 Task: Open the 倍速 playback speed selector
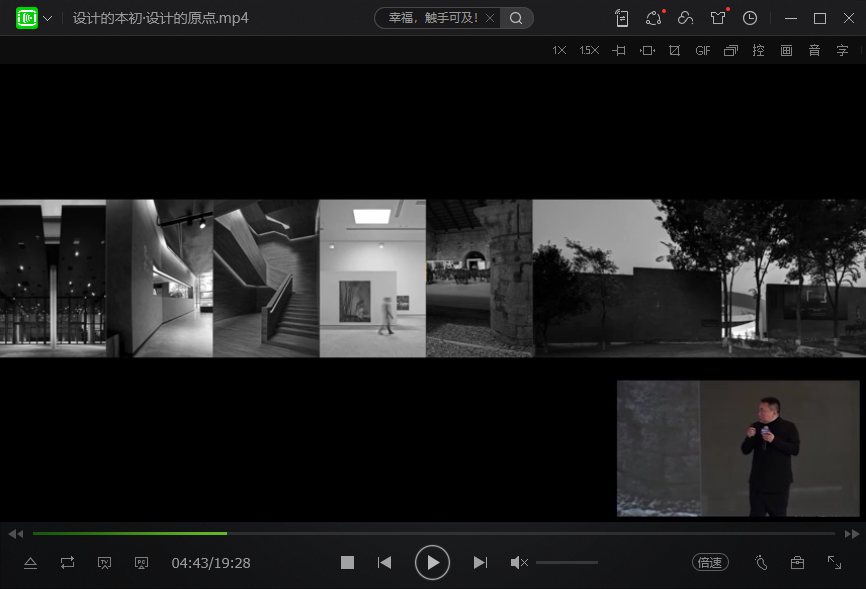pos(710,563)
